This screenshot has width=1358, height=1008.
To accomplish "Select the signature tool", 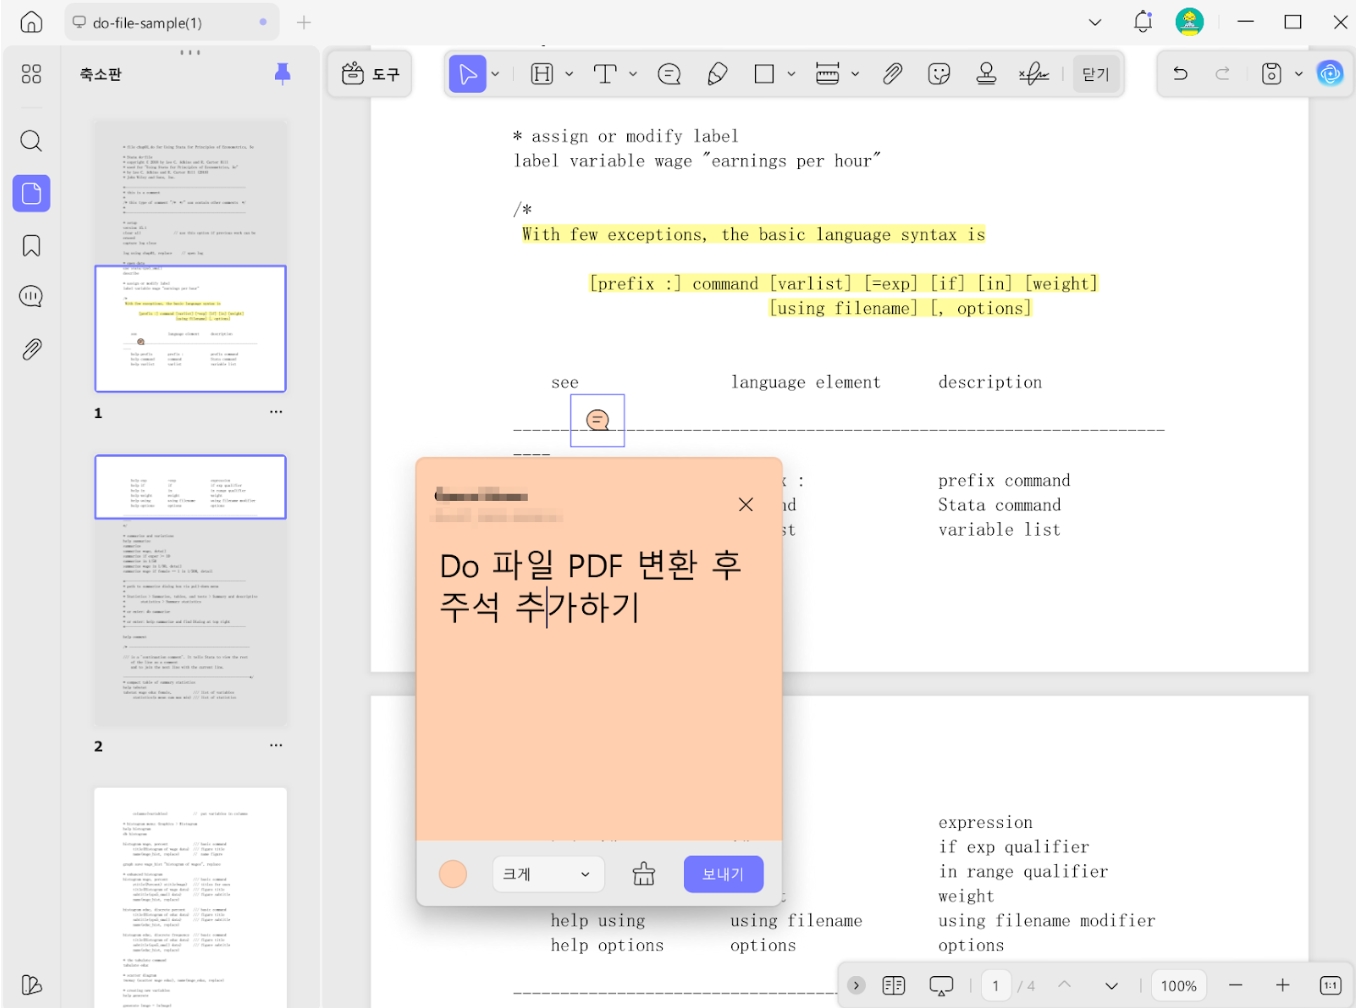I will 1034,73.
